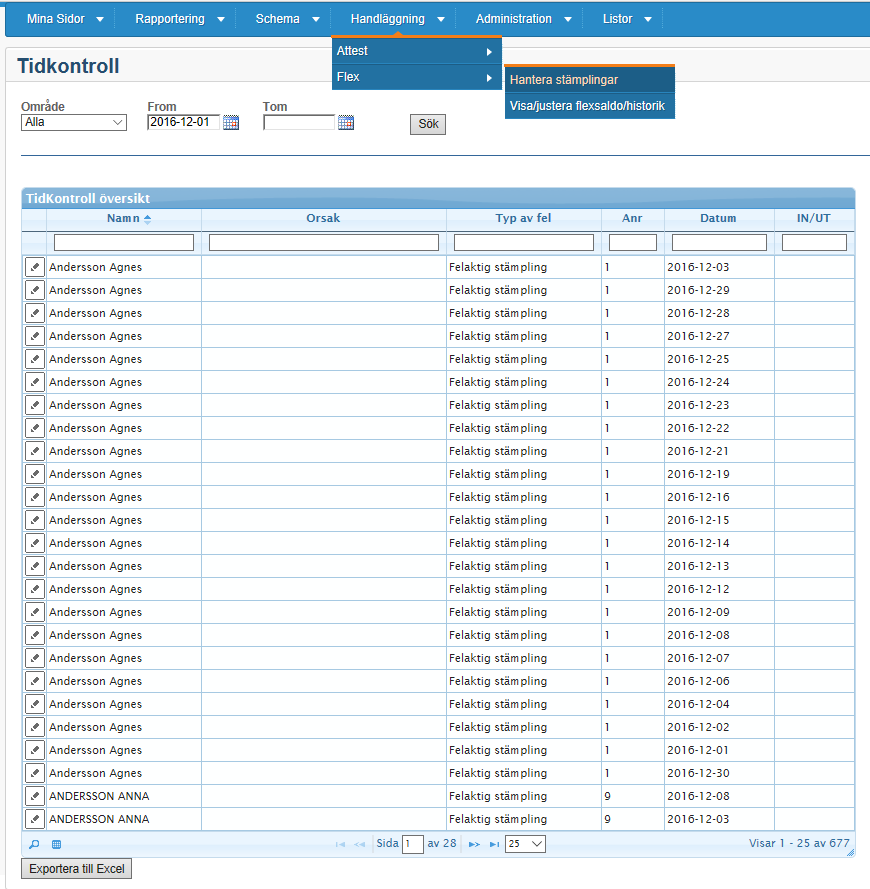Open the Område dropdown
Screen dimensions: 870x889
(x=74, y=123)
